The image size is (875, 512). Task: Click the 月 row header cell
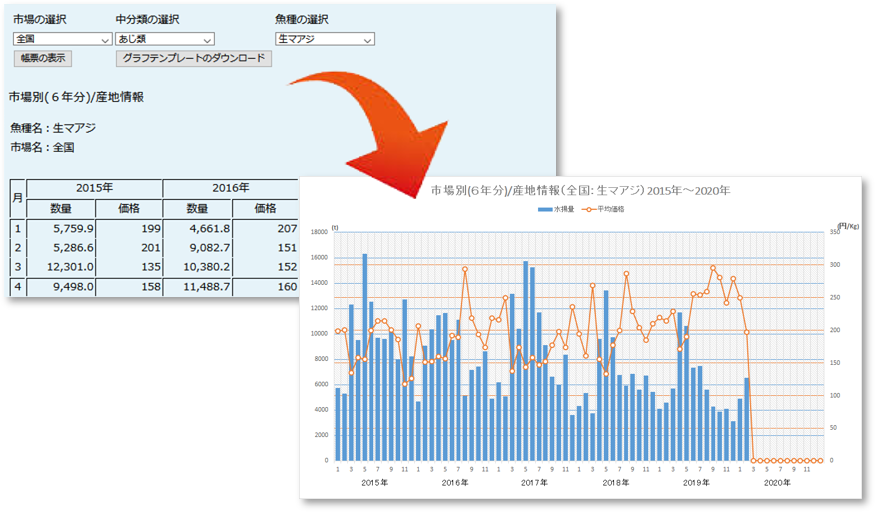pos(17,198)
